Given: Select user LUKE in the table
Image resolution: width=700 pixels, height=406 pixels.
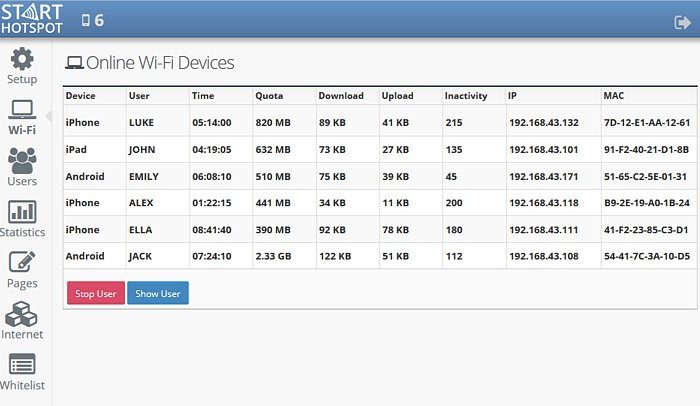Looking at the screenshot, I should 142,122.
